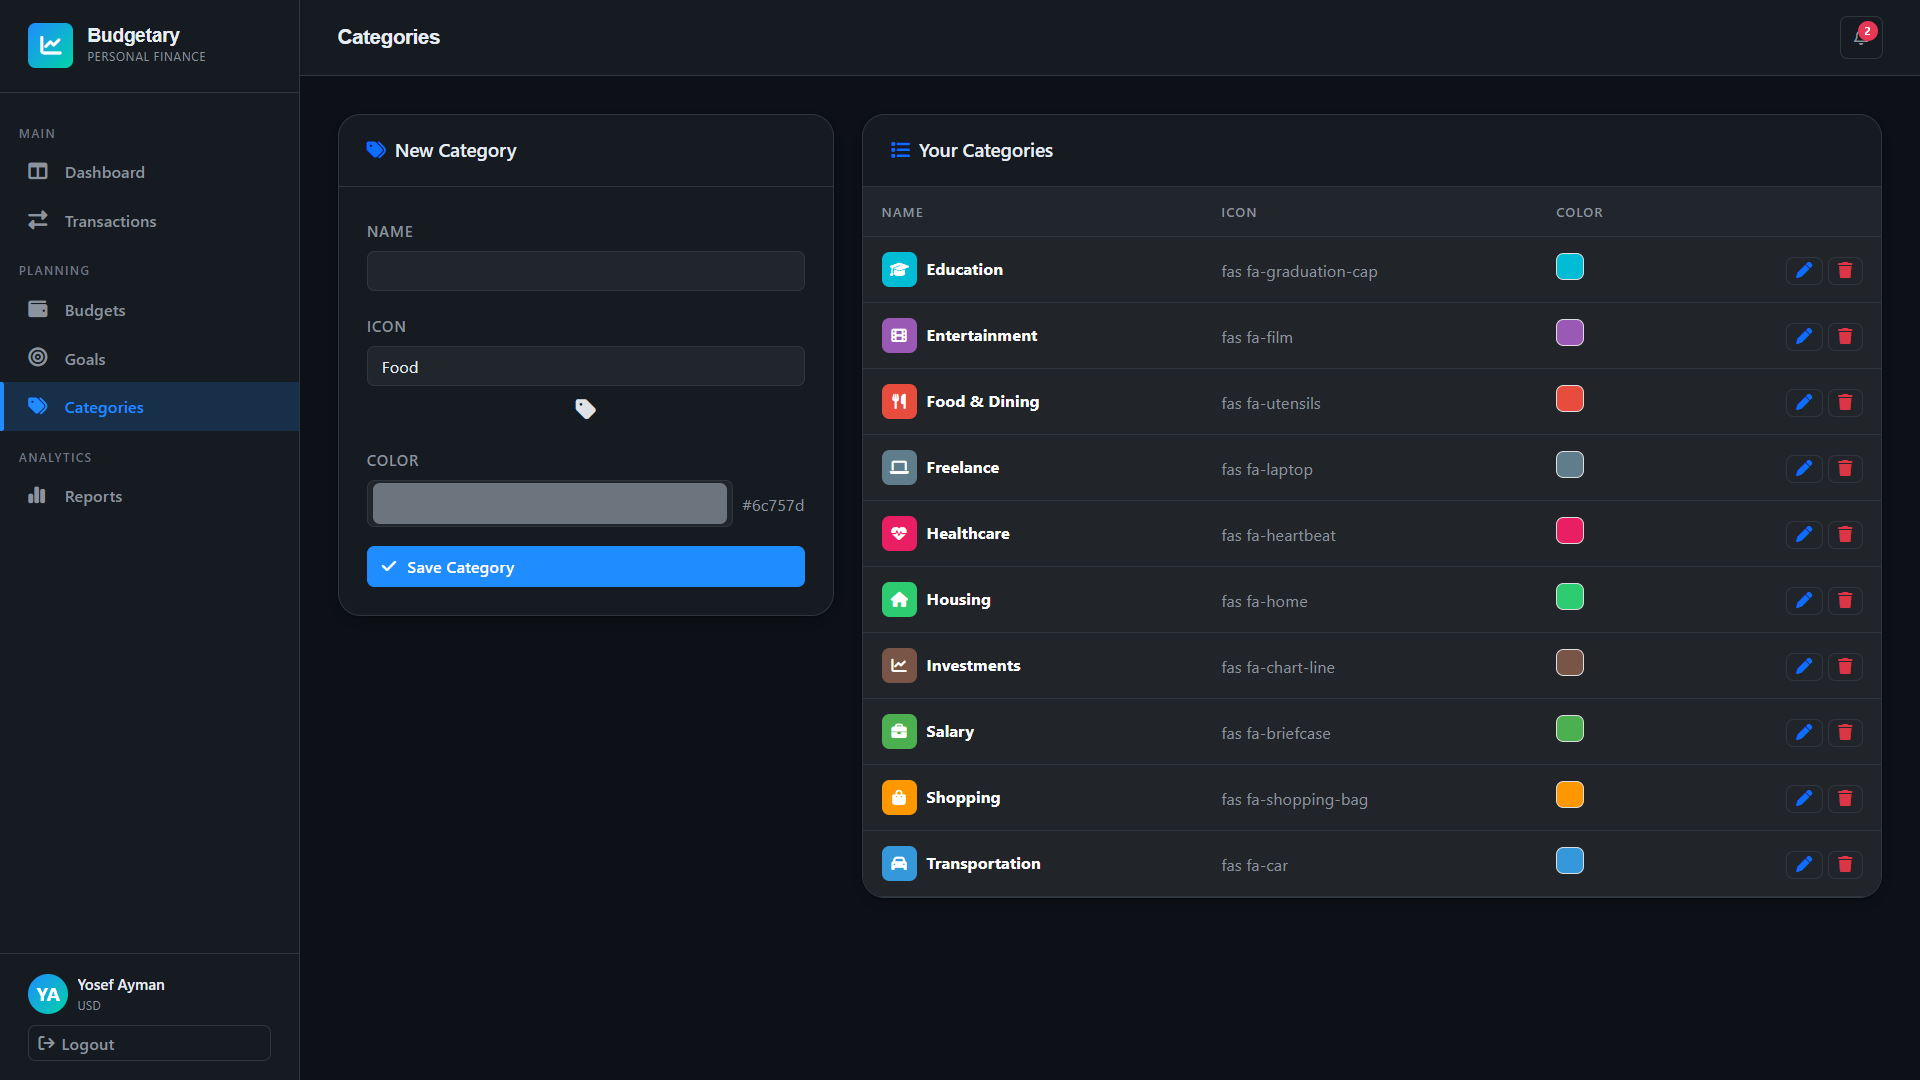This screenshot has width=1920, height=1080.
Task: Open Dashboard in the sidebar
Action: [x=150, y=172]
